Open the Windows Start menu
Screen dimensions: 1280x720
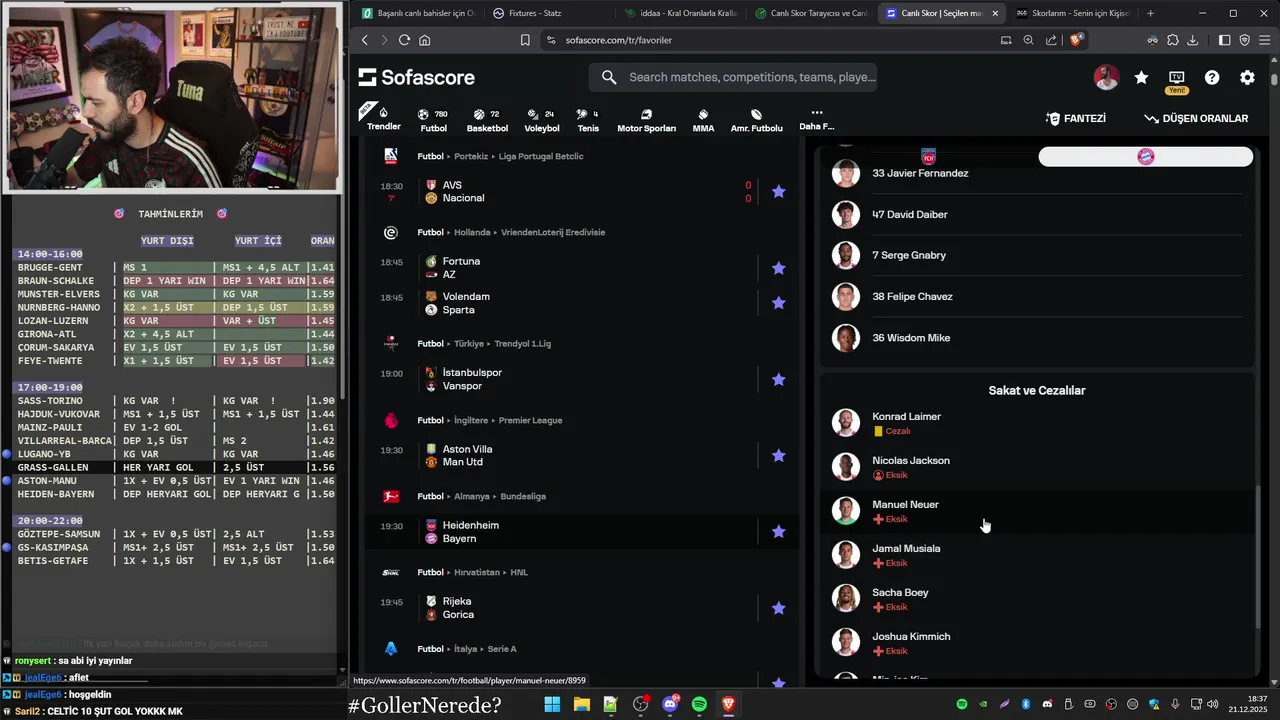(552, 705)
